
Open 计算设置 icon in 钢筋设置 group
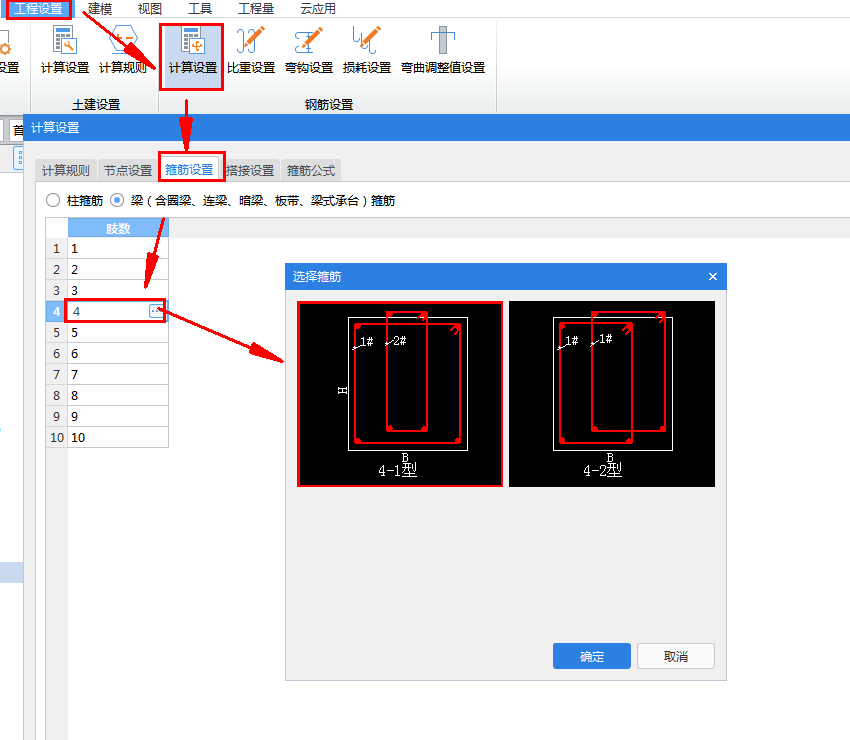[192, 56]
